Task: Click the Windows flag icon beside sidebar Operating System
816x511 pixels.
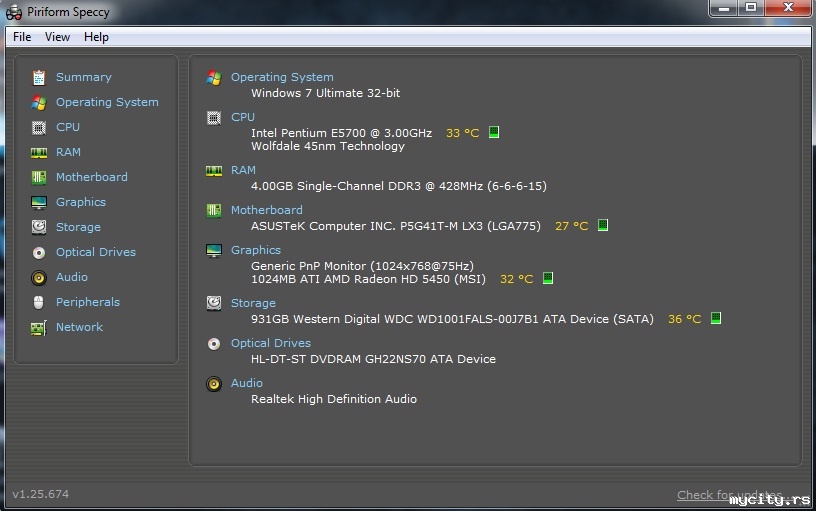Action: coord(39,103)
